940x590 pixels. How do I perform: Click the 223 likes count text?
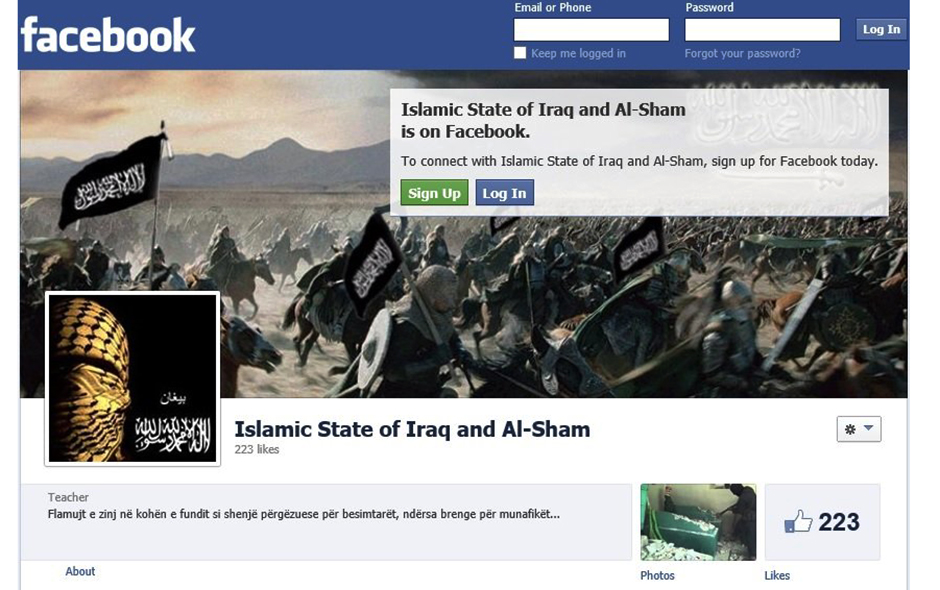257,449
